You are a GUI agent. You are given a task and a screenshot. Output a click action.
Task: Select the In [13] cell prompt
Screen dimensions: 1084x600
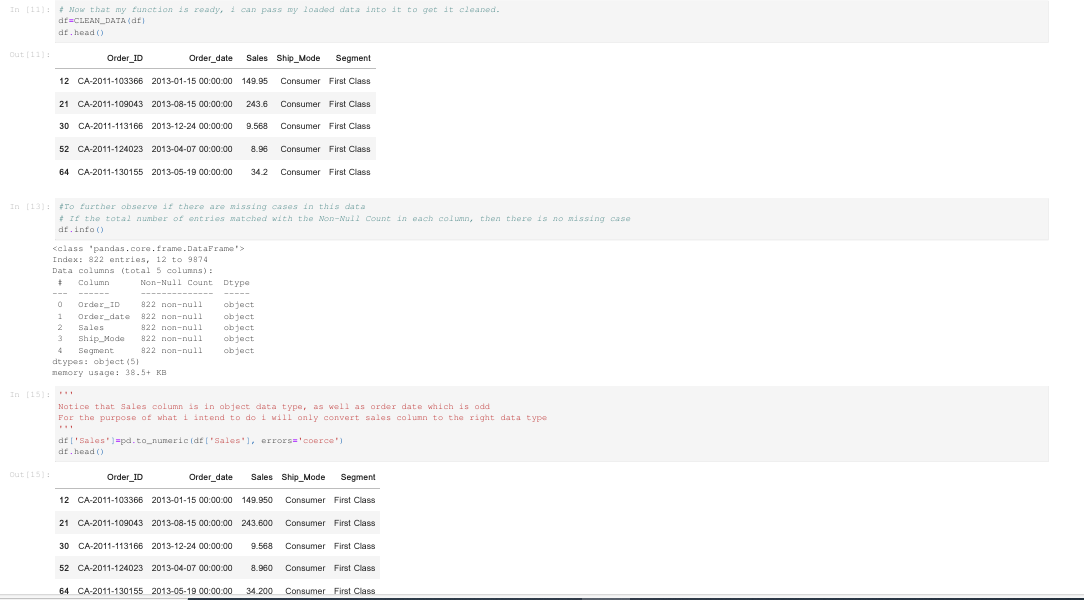pyautogui.click(x=30, y=207)
